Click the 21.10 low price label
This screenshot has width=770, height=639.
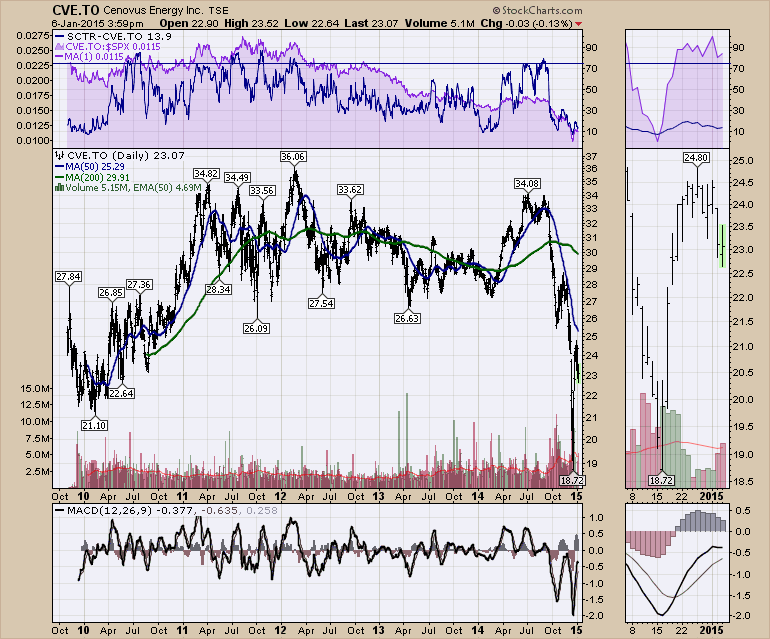94,426
